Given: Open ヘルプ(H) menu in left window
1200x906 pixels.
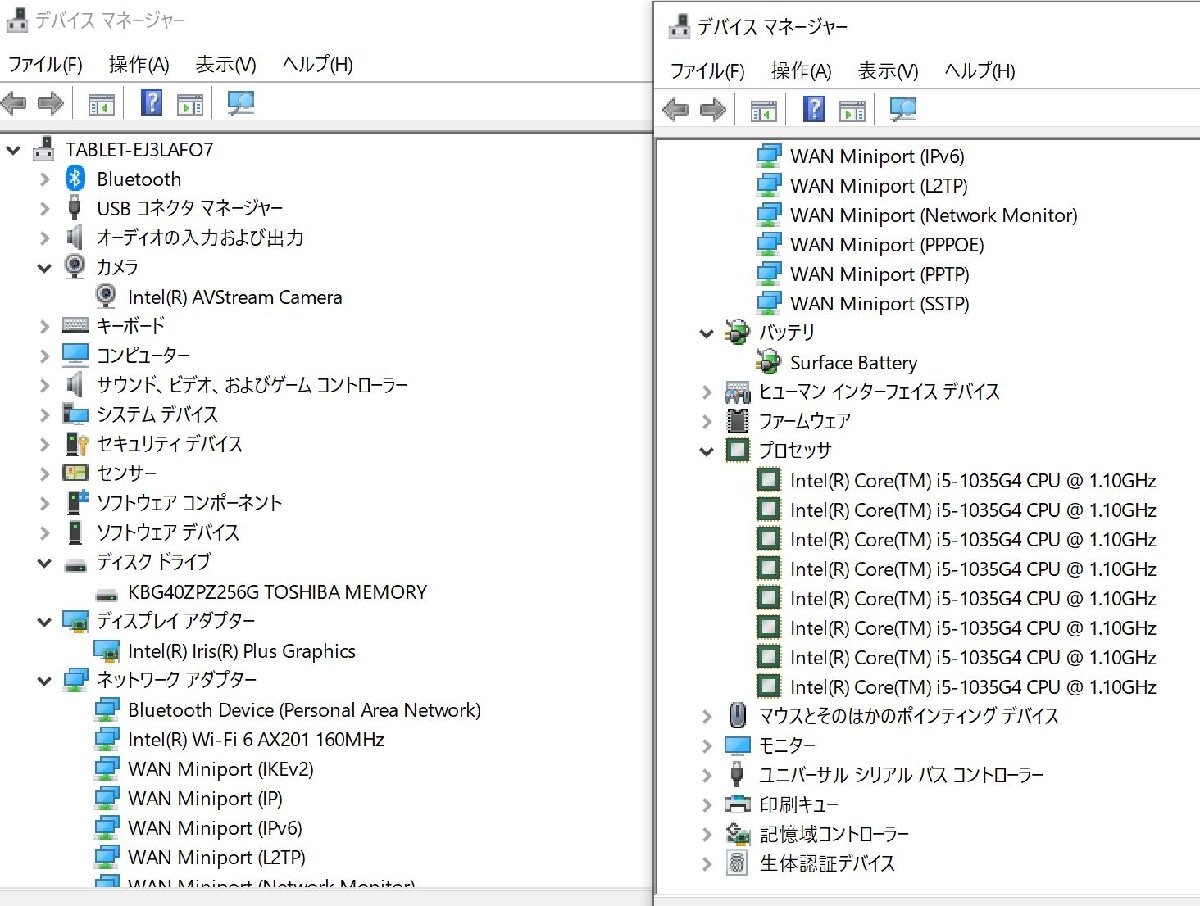Looking at the screenshot, I should tap(317, 65).
